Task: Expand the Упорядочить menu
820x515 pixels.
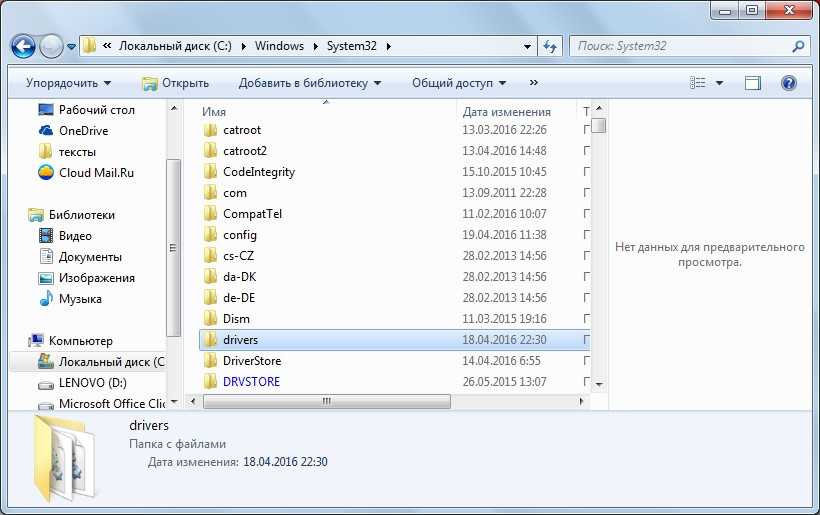Action: tap(68, 83)
